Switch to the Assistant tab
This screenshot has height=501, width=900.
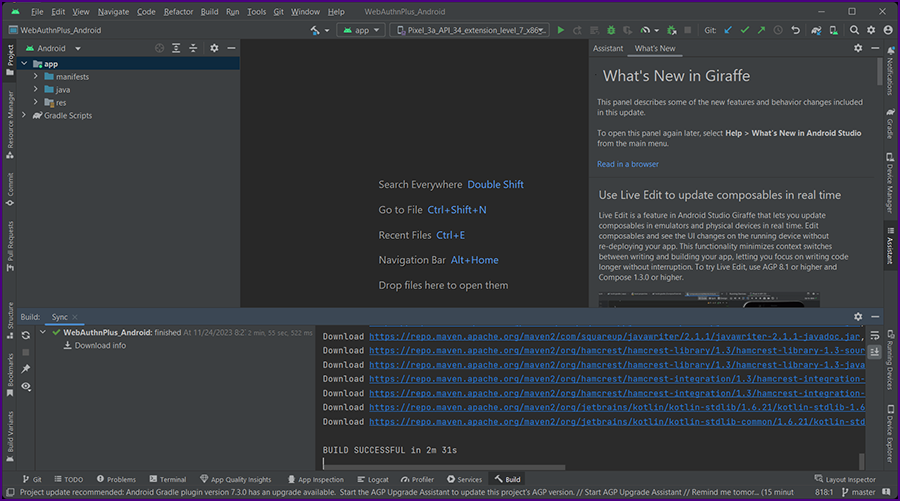coord(608,48)
